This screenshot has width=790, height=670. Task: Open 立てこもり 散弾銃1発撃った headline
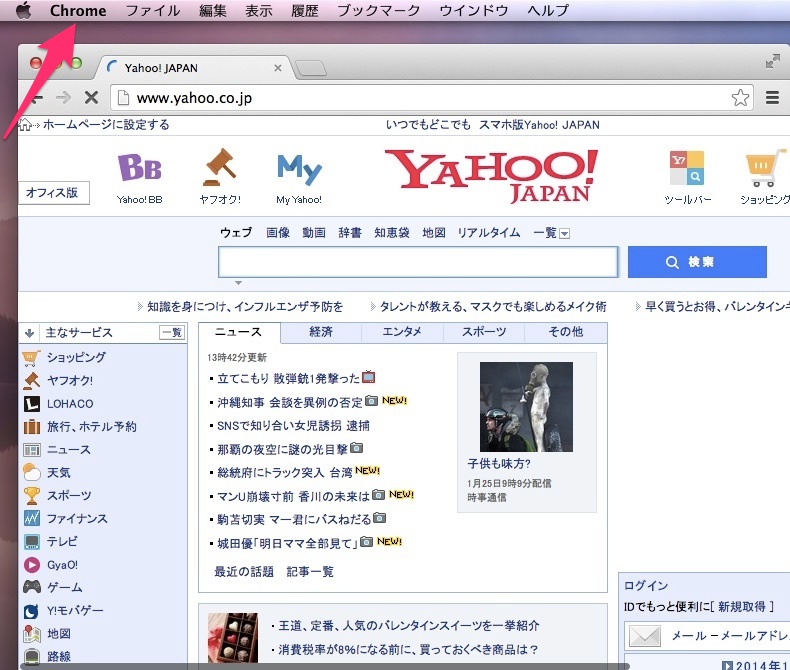pos(289,378)
